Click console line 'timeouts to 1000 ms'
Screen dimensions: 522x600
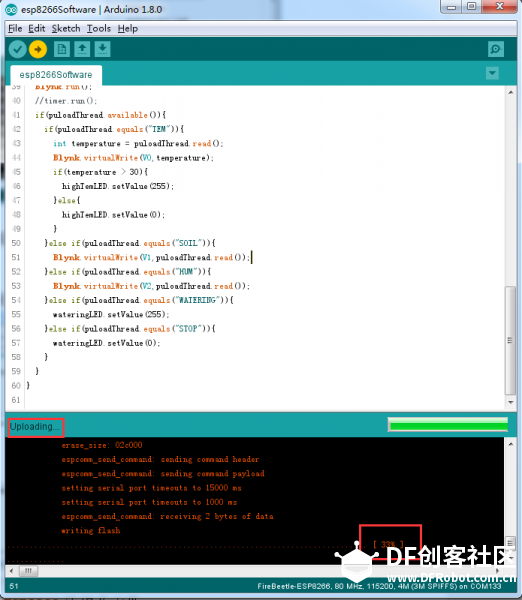149,502
